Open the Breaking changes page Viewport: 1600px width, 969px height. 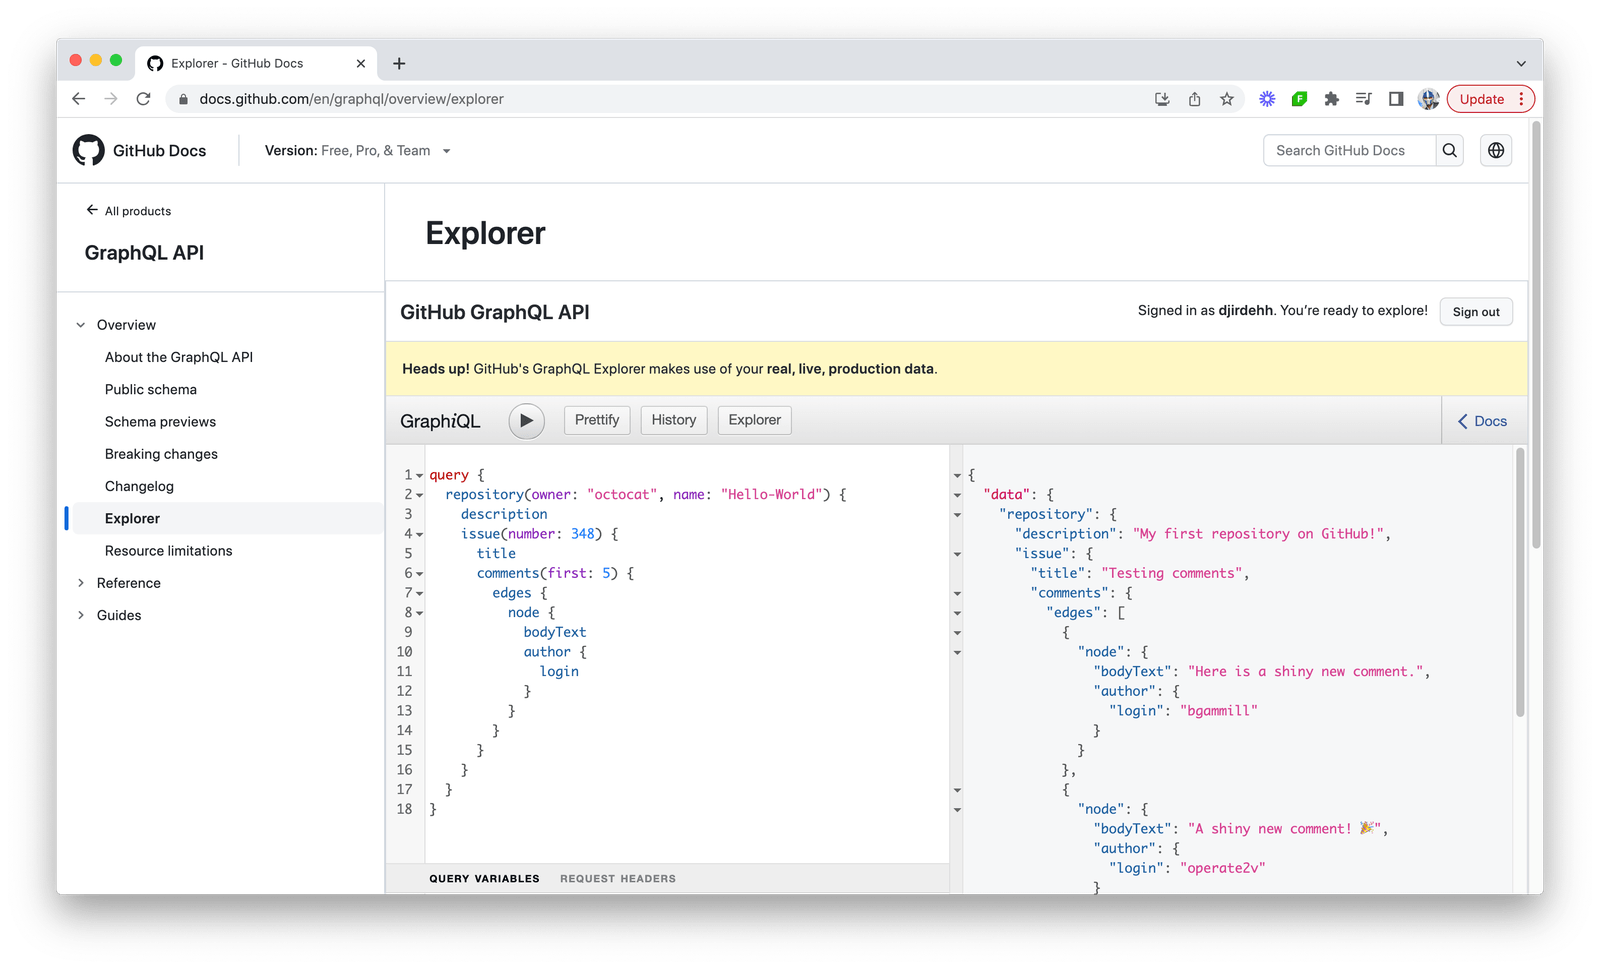point(161,454)
